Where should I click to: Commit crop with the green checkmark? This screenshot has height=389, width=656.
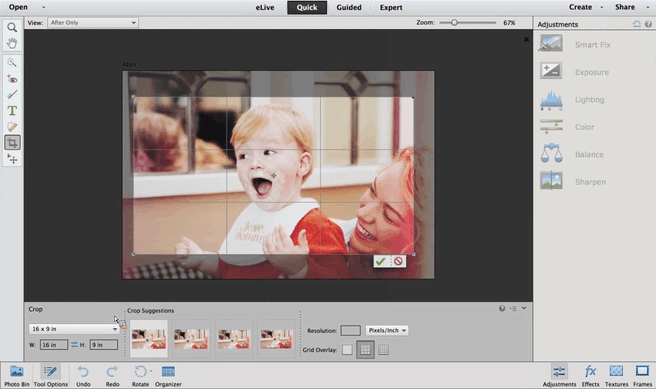[x=381, y=261]
